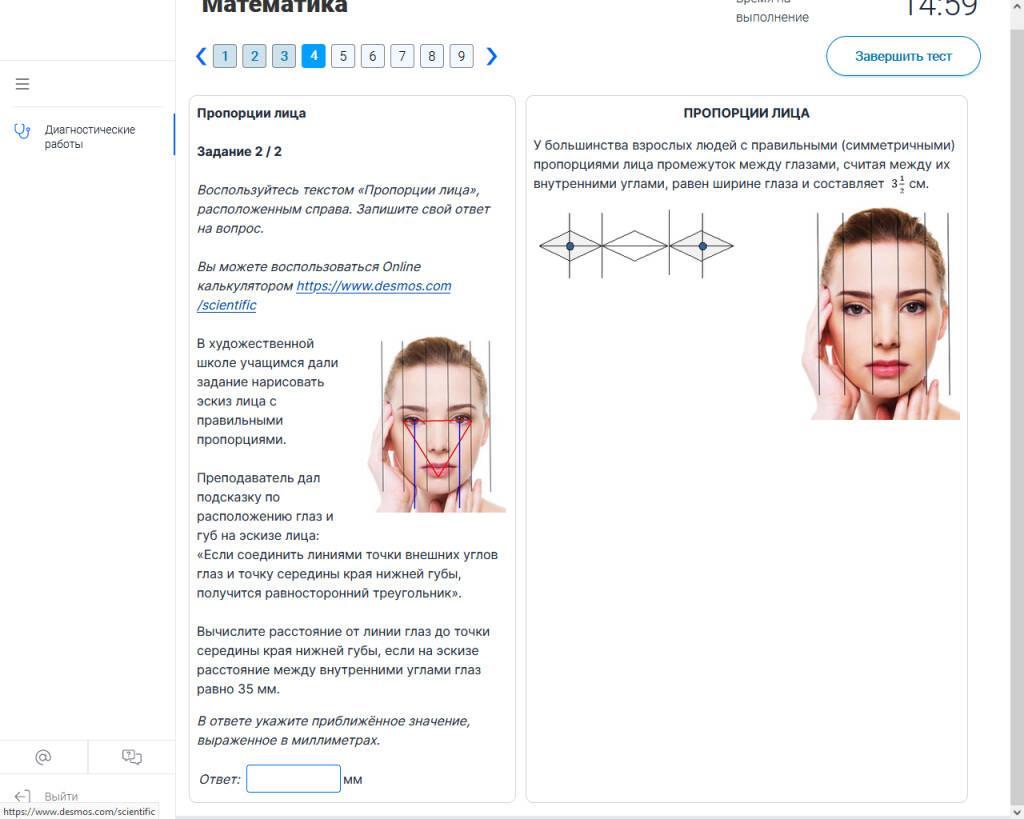The height and width of the screenshot is (819, 1024).
Task: Click the face sketch image with red triangle
Action: [x=436, y=424]
